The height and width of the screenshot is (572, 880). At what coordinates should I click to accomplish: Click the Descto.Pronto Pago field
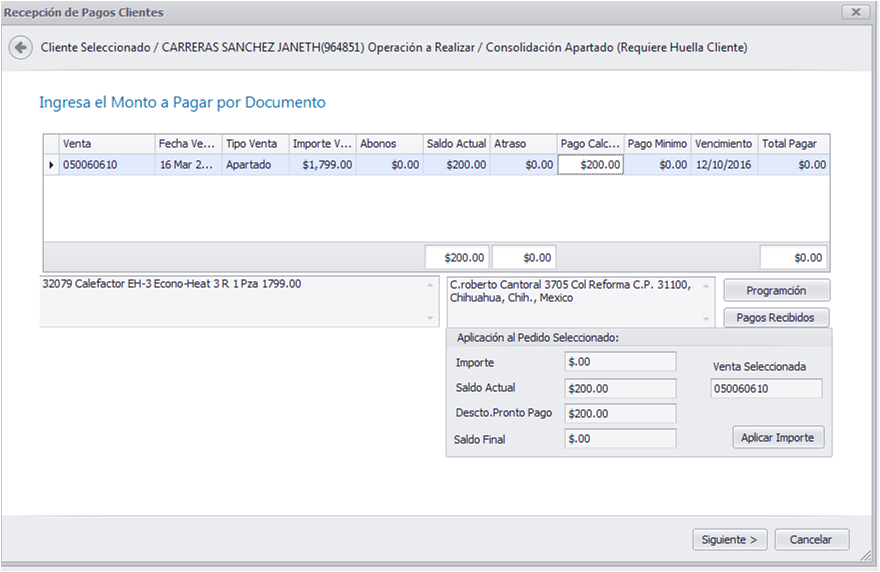tap(620, 414)
